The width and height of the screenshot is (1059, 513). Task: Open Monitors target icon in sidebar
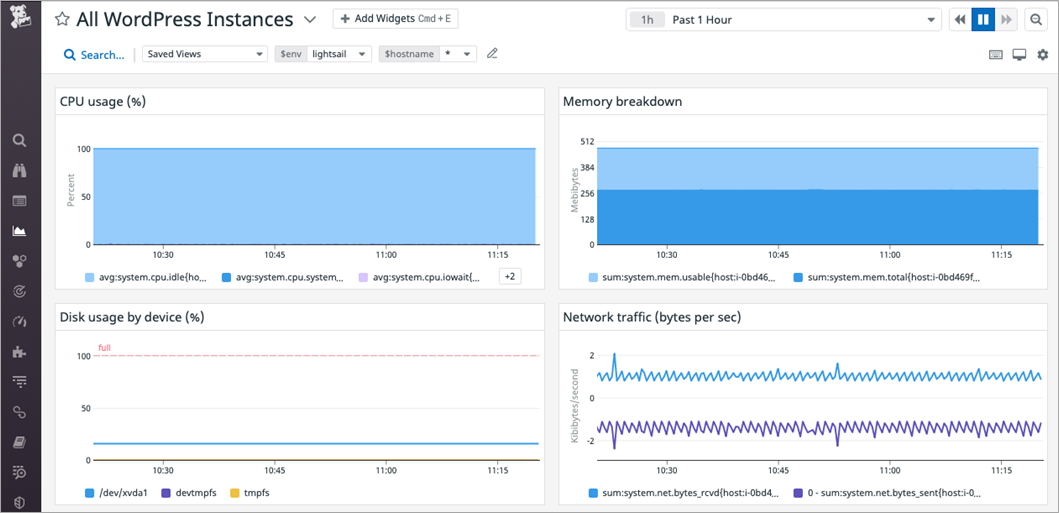(x=20, y=292)
